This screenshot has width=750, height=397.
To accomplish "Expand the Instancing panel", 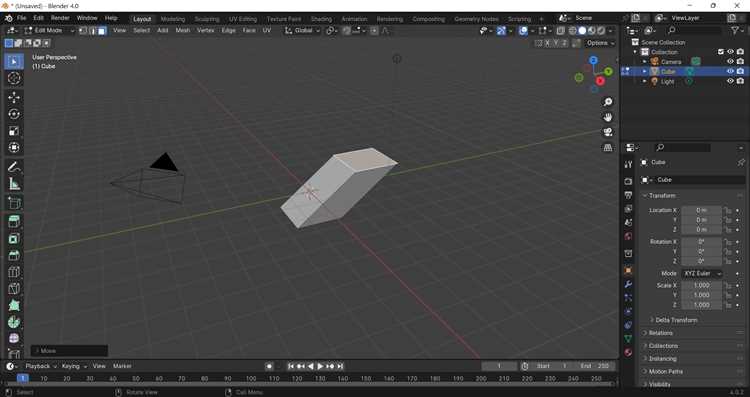I will point(662,359).
